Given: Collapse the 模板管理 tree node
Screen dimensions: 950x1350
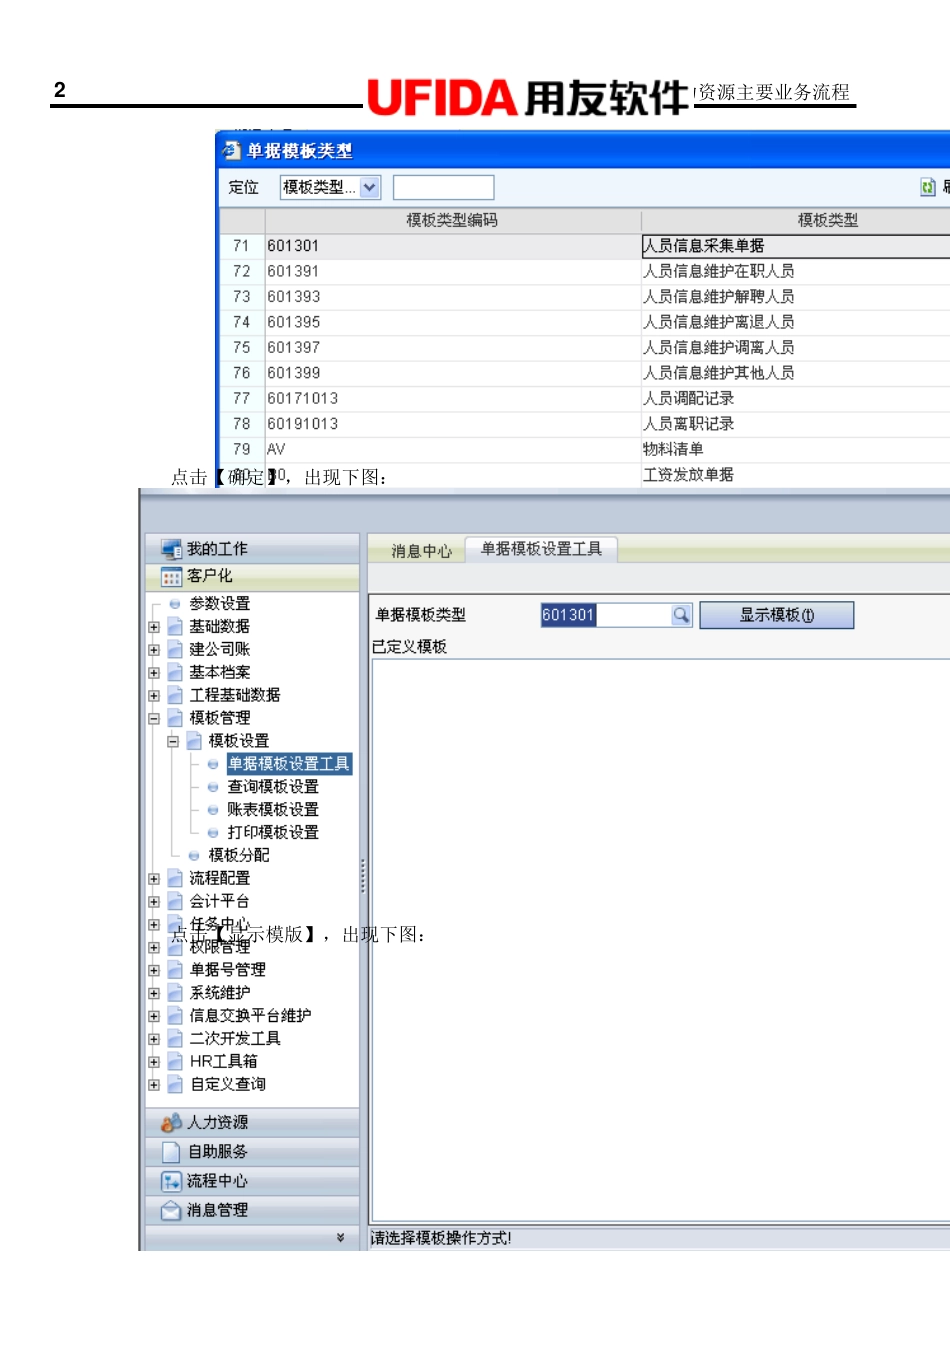Looking at the screenshot, I should pos(154,719).
